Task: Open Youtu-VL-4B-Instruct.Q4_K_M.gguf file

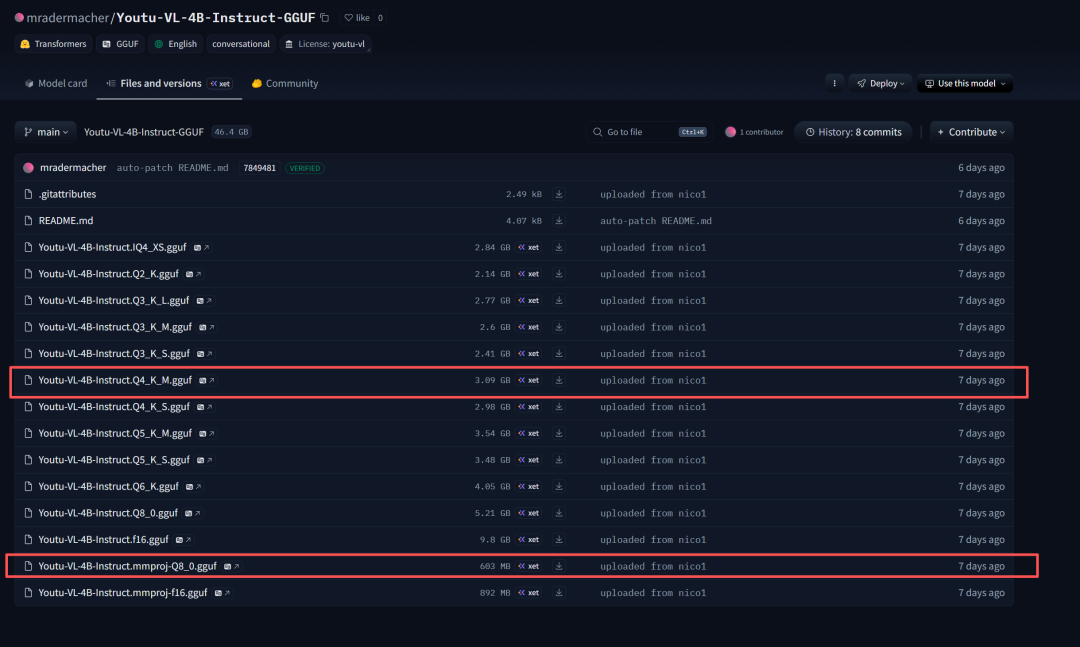Action: click(x=115, y=380)
